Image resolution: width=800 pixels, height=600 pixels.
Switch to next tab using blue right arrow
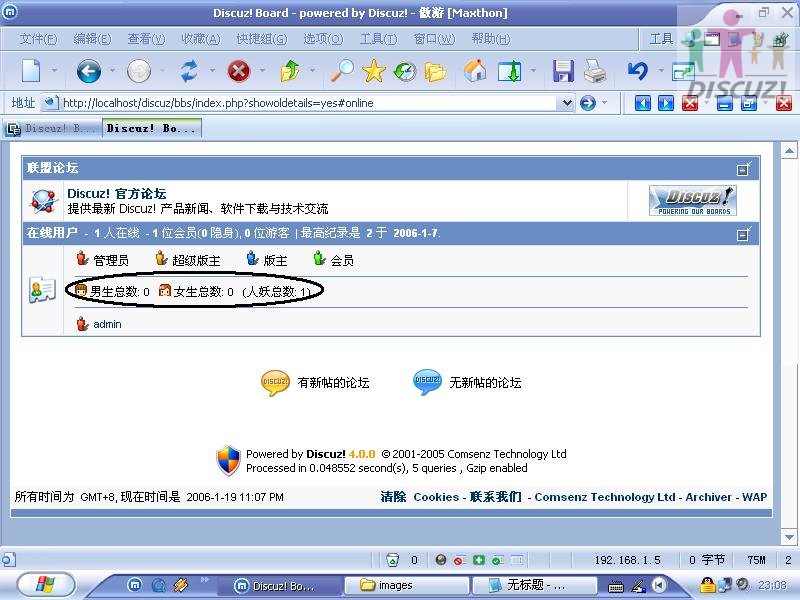[x=666, y=103]
